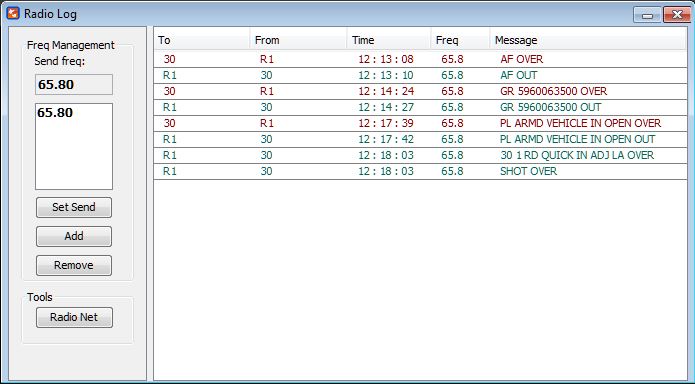Click the Remove frequency button
Viewport: 695px width, 384px height.
coord(74,265)
